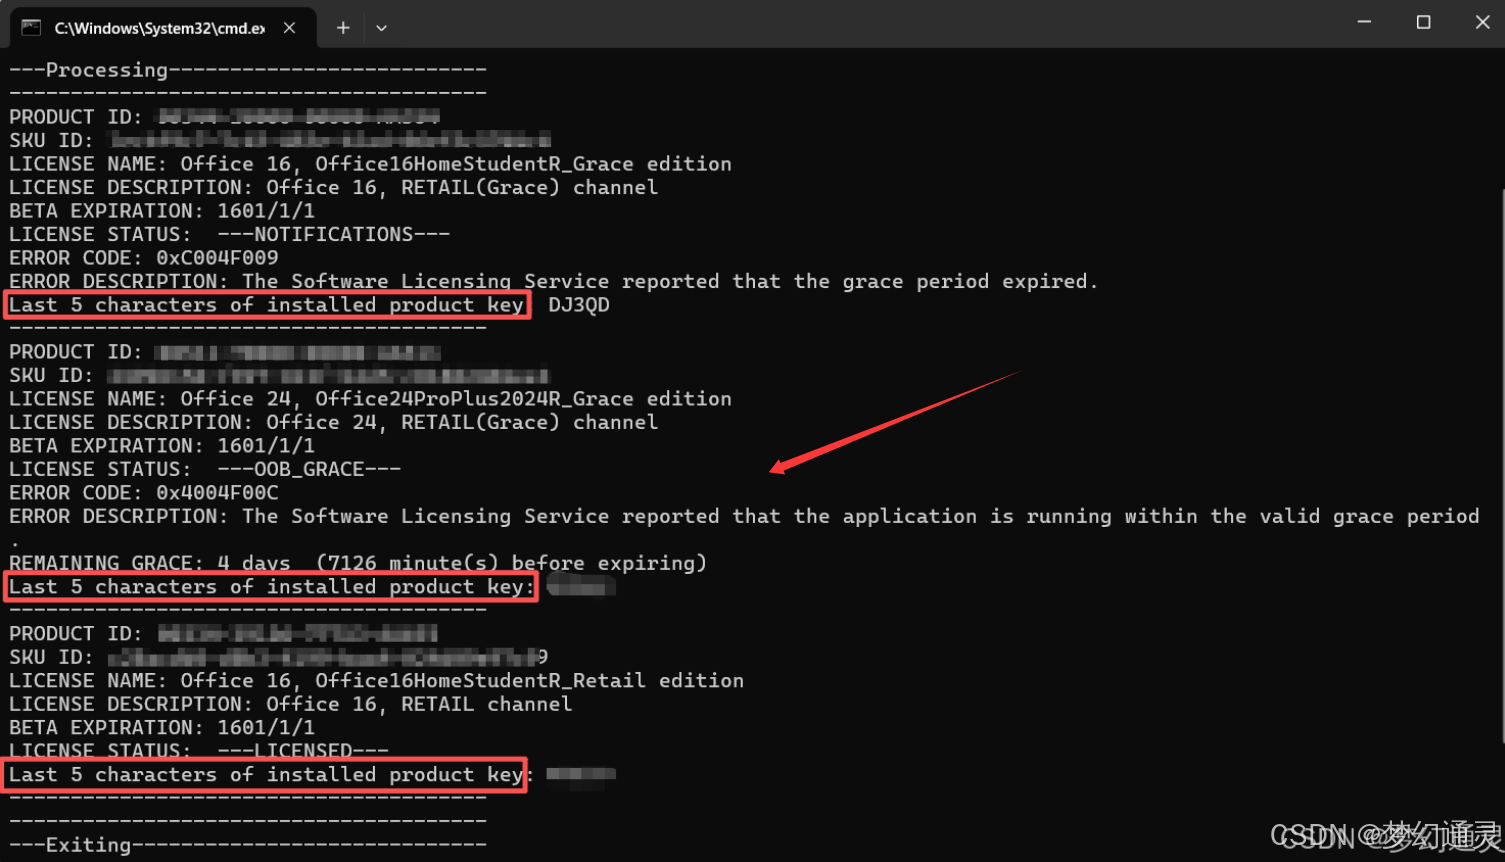This screenshot has width=1505, height=862.
Task: Click the '---Exiting---' line
Action: pos(248,845)
